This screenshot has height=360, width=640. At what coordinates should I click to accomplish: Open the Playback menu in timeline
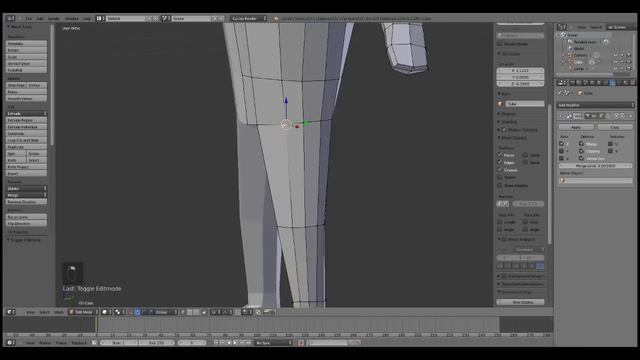tap(79, 343)
